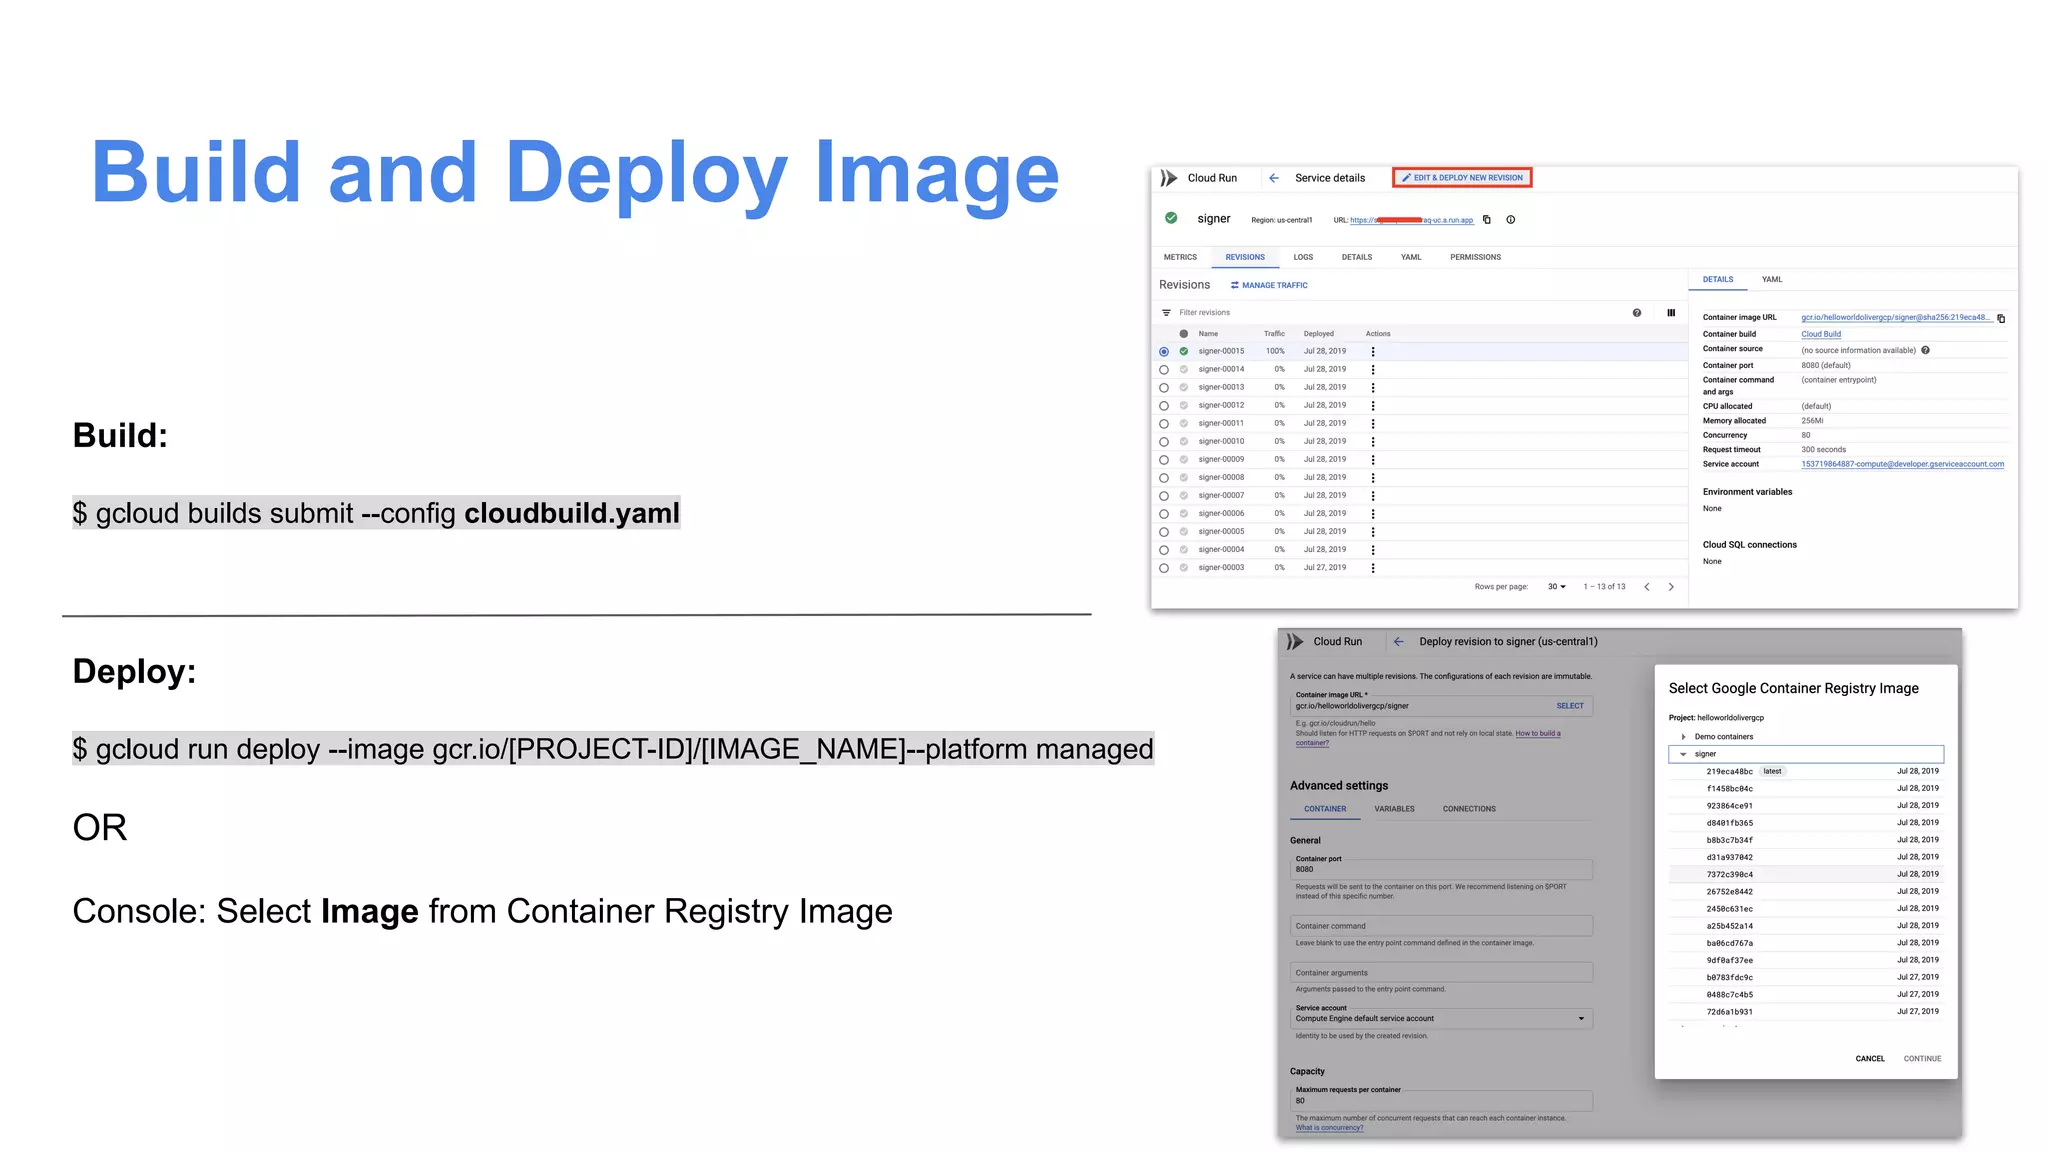Click help icon in revisions filter bar
This screenshot has height=1152, width=2048.
(1636, 313)
